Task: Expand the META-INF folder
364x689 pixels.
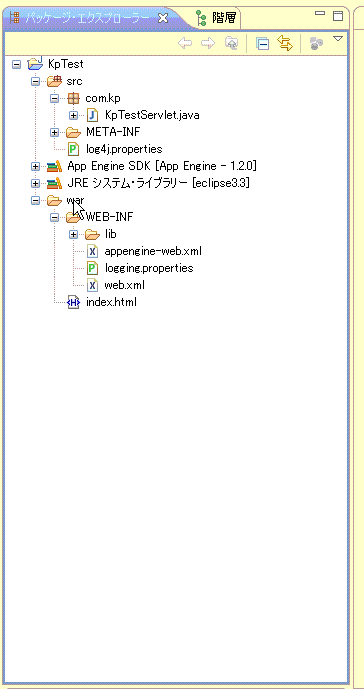Action: [54, 132]
